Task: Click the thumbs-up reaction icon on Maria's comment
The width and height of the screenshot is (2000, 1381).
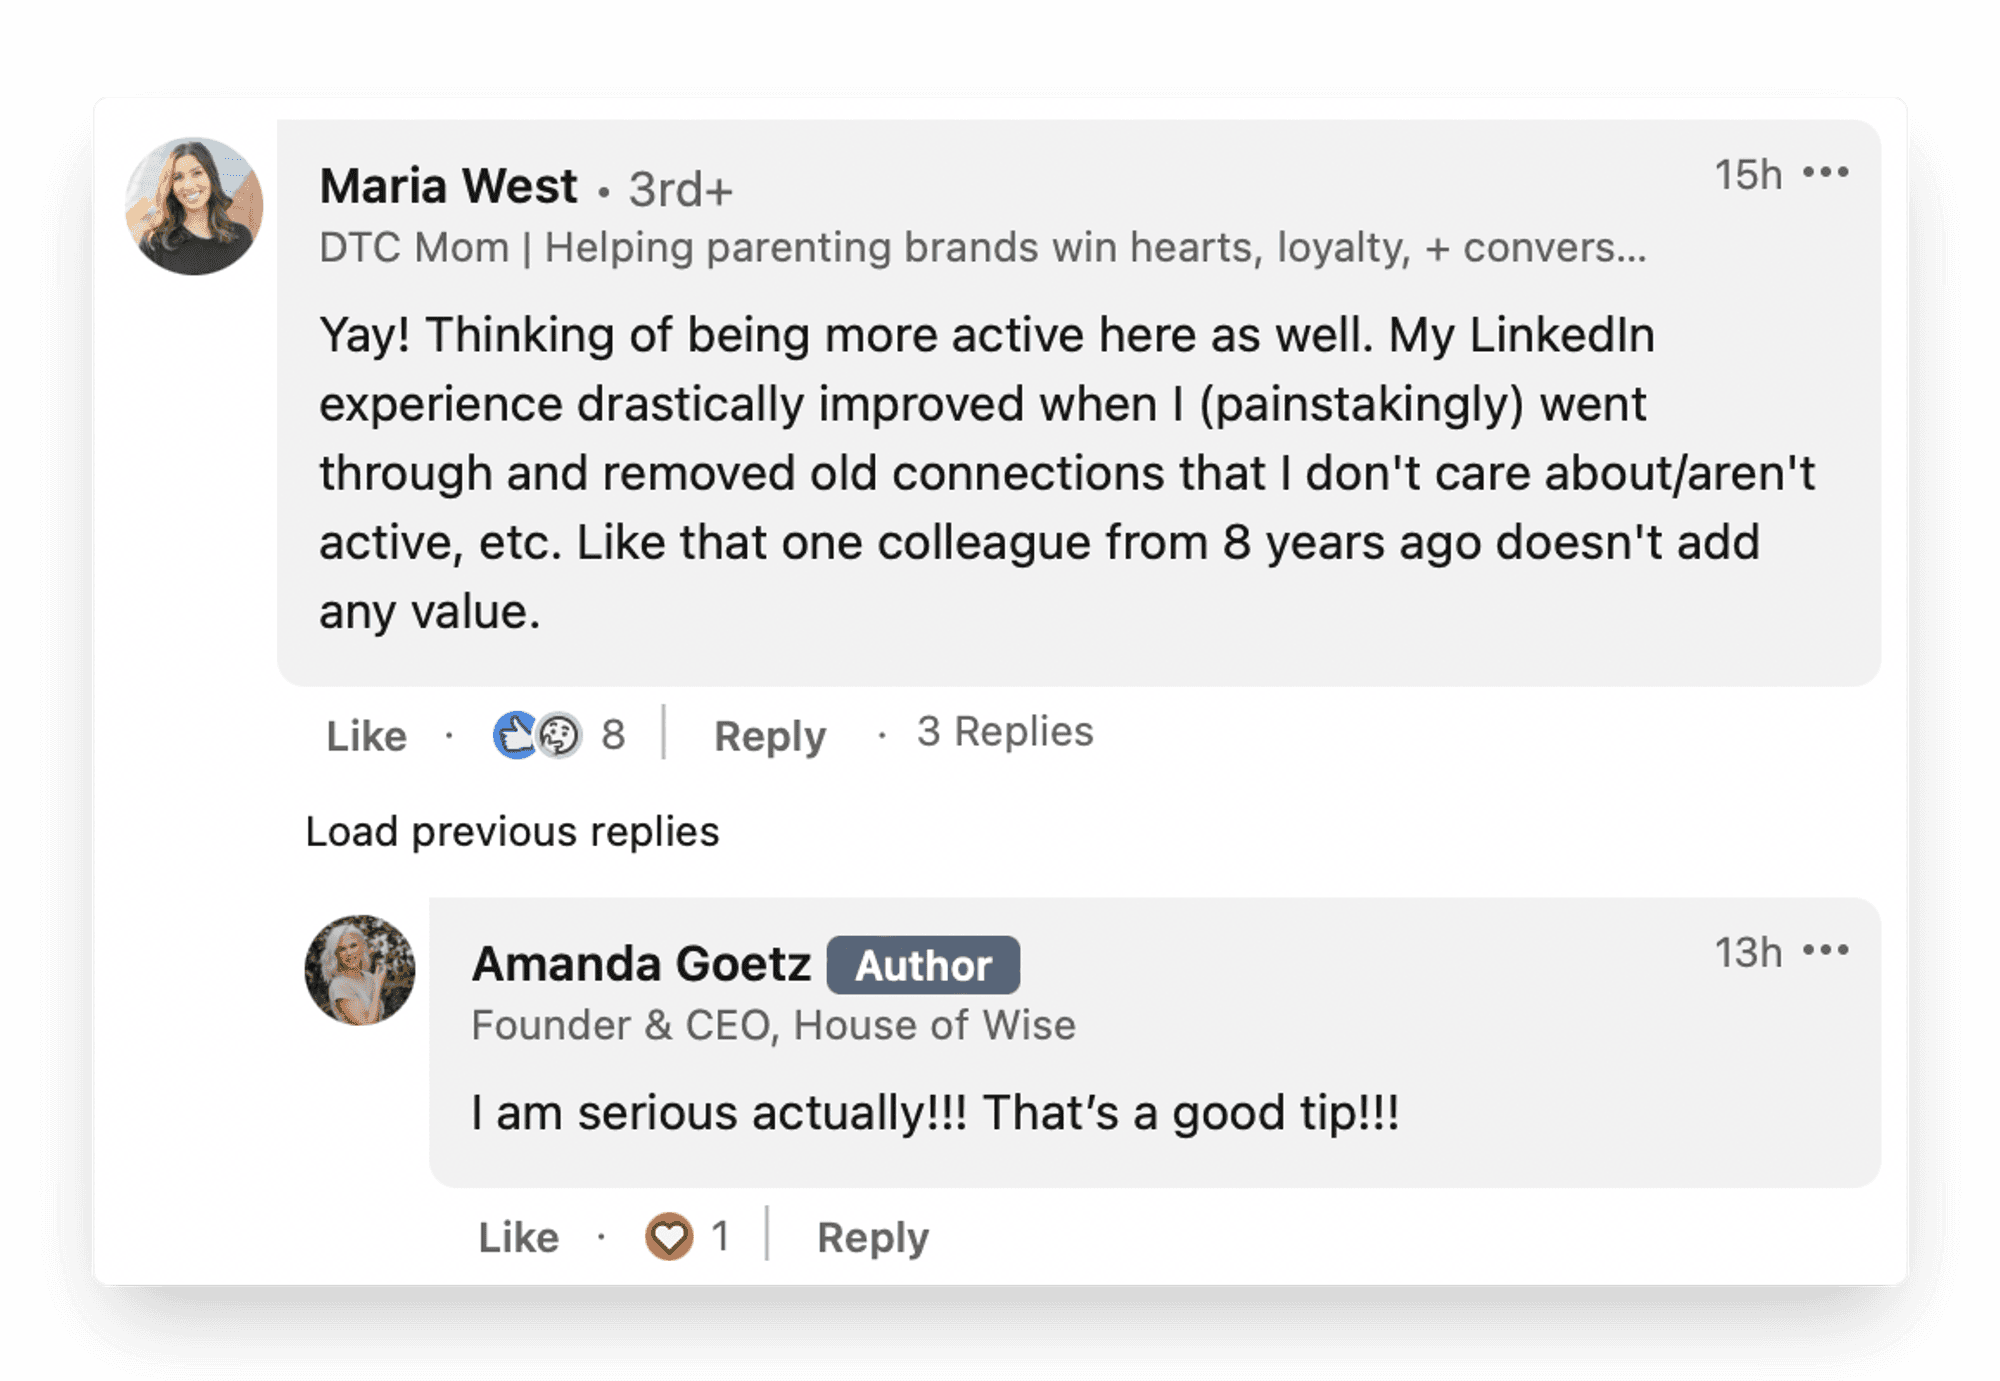Action: (x=516, y=736)
